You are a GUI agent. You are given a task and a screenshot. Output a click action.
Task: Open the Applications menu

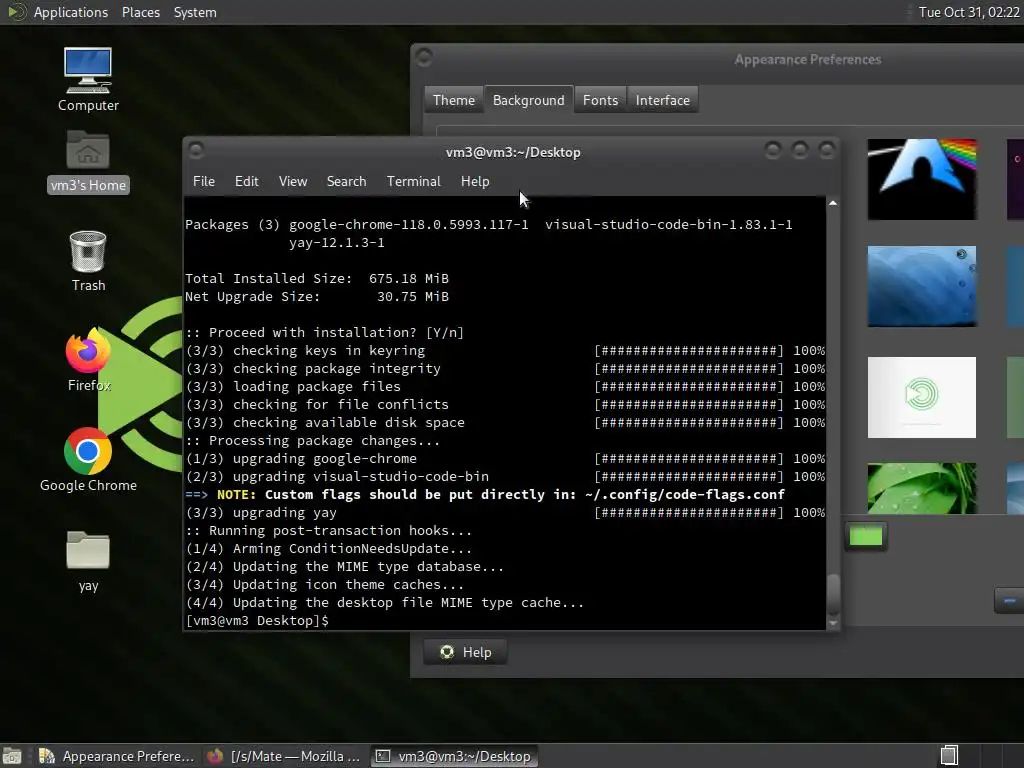(71, 12)
